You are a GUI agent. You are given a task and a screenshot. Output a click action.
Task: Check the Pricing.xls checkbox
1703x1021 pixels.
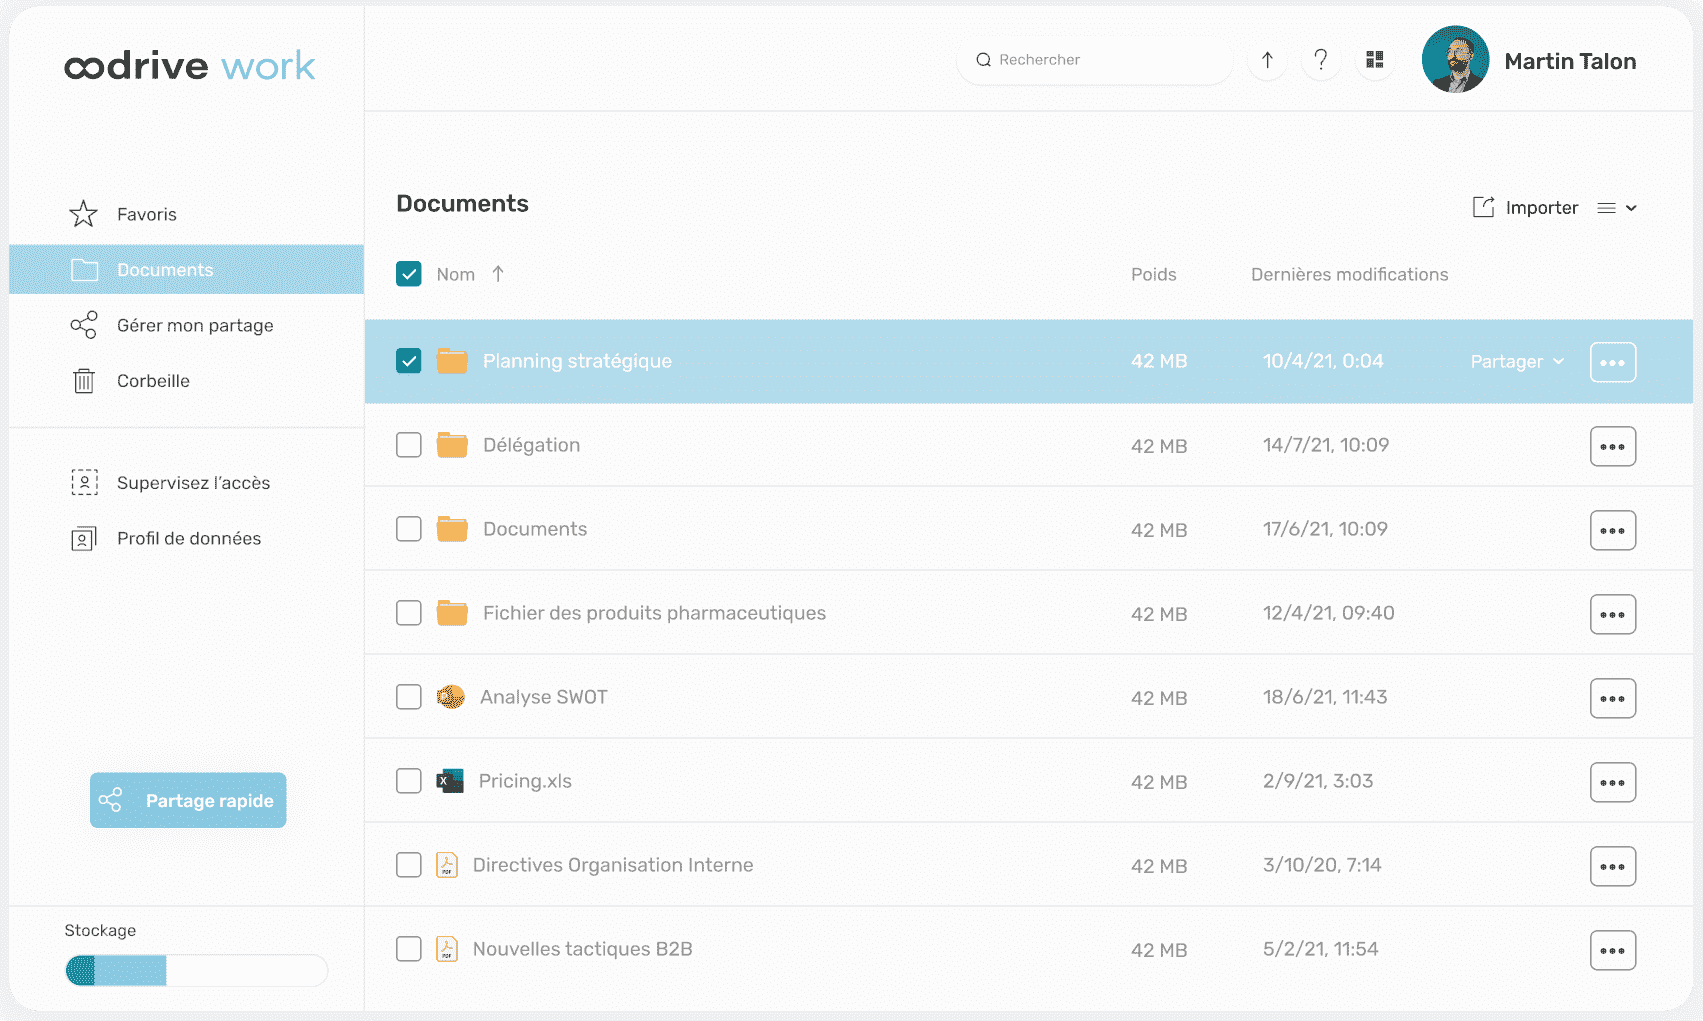click(409, 781)
